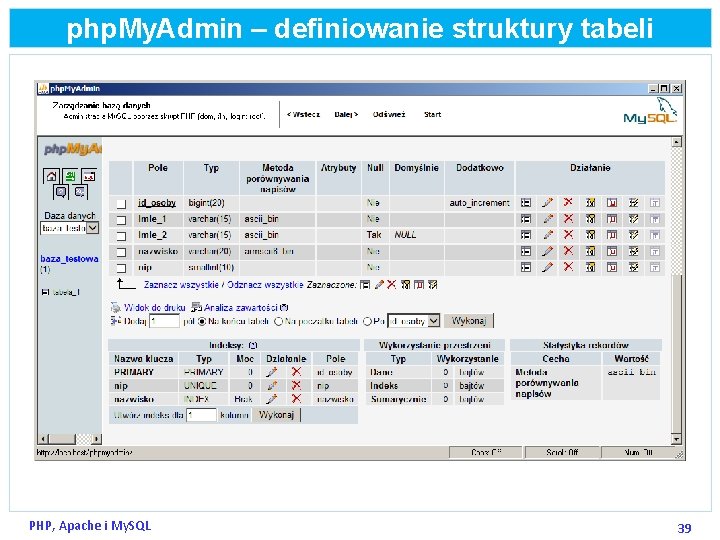The height and width of the screenshot is (540, 720).
Task: Open the baza_testowa database link
Action: pyautogui.click(x=69, y=259)
